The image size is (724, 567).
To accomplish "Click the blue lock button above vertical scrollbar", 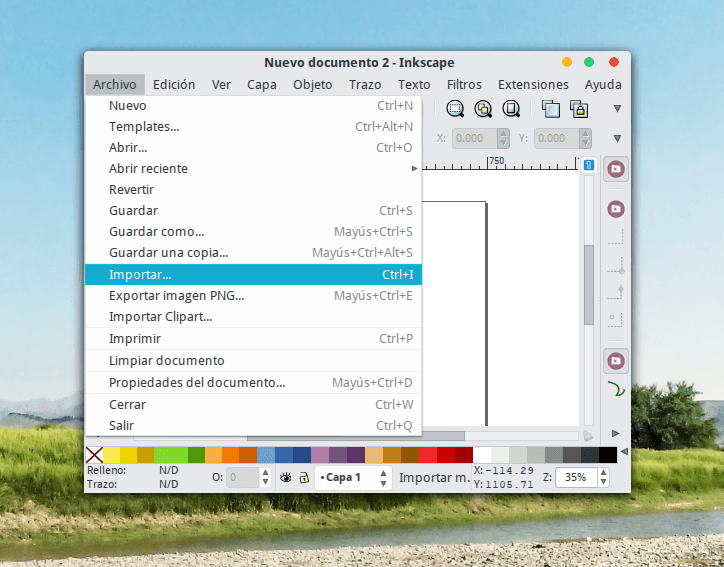I will pos(589,165).
